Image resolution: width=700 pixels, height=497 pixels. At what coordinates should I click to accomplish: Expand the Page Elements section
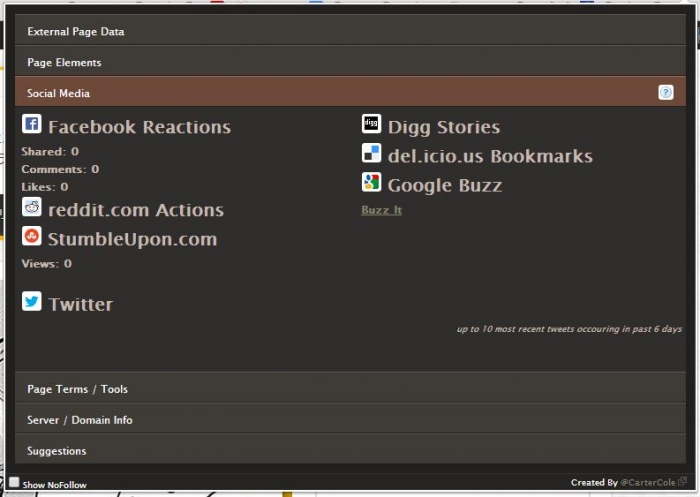click(x=350, y=61)
